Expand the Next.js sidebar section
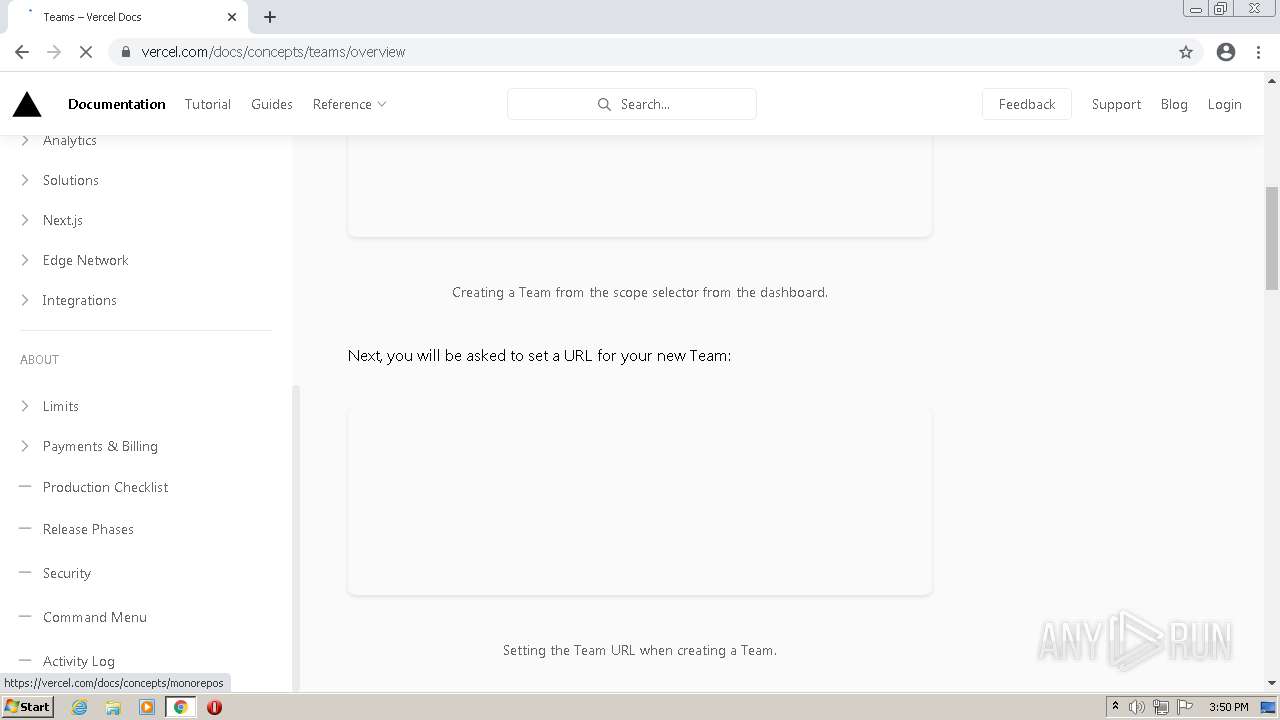This screenshot has width=1280, height=720. click(x=25, y=220)
